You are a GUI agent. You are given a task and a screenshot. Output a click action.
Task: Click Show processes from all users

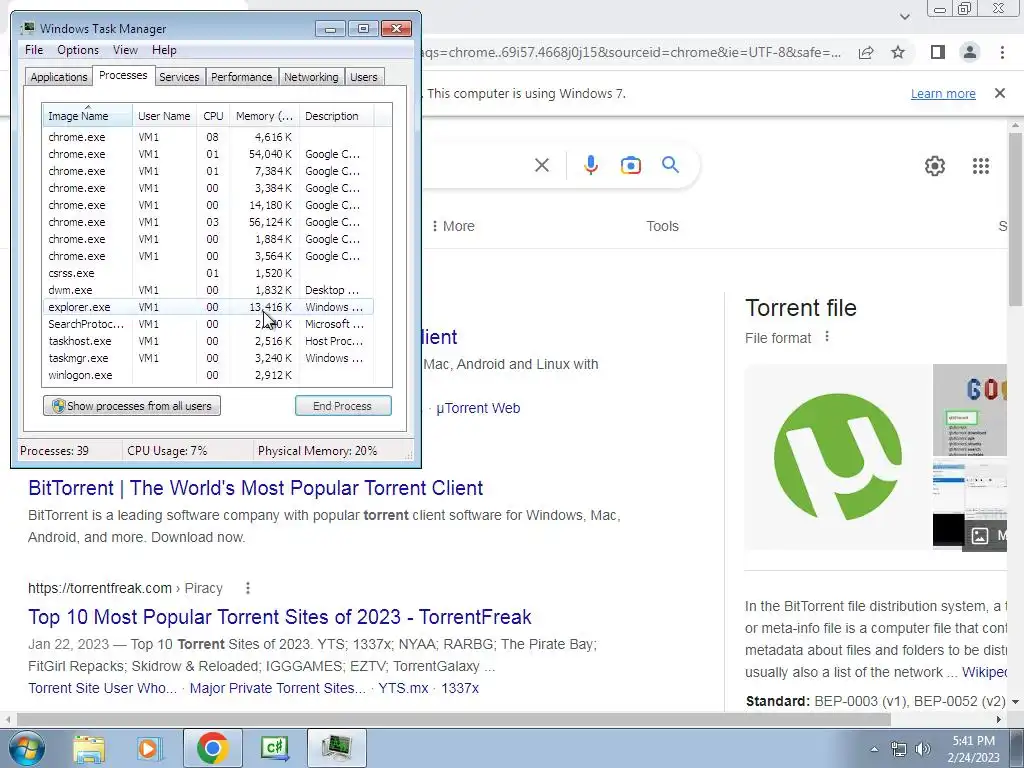[x=132, y=406]
